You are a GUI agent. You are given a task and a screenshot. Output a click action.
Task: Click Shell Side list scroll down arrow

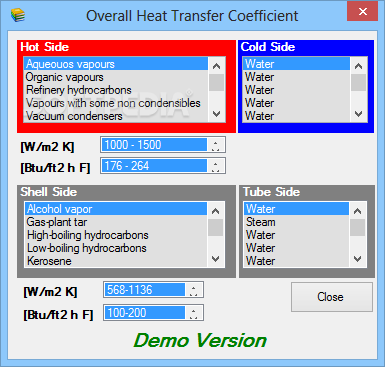point(216,259)
